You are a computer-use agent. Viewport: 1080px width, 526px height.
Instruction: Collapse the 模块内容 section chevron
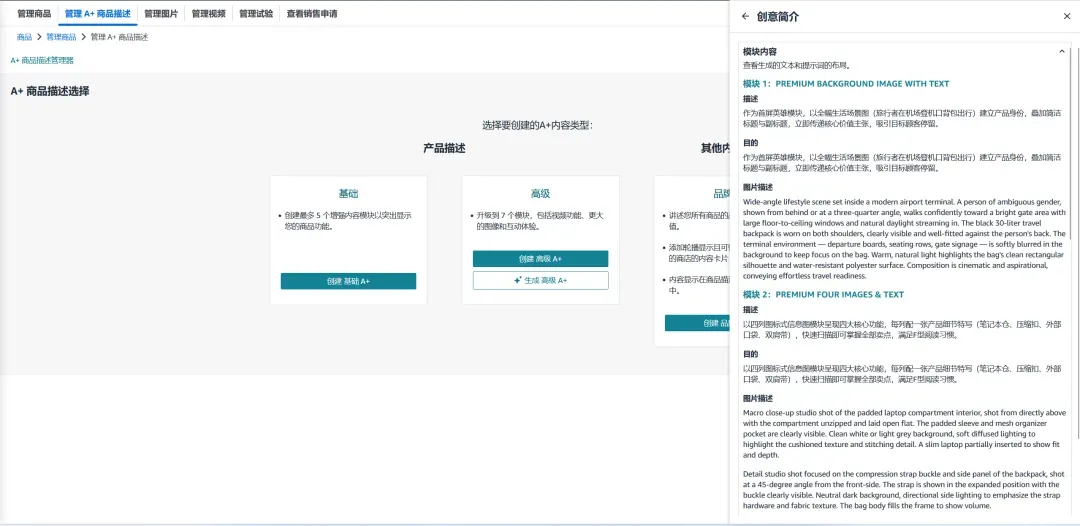click(x=1061, y=52)
